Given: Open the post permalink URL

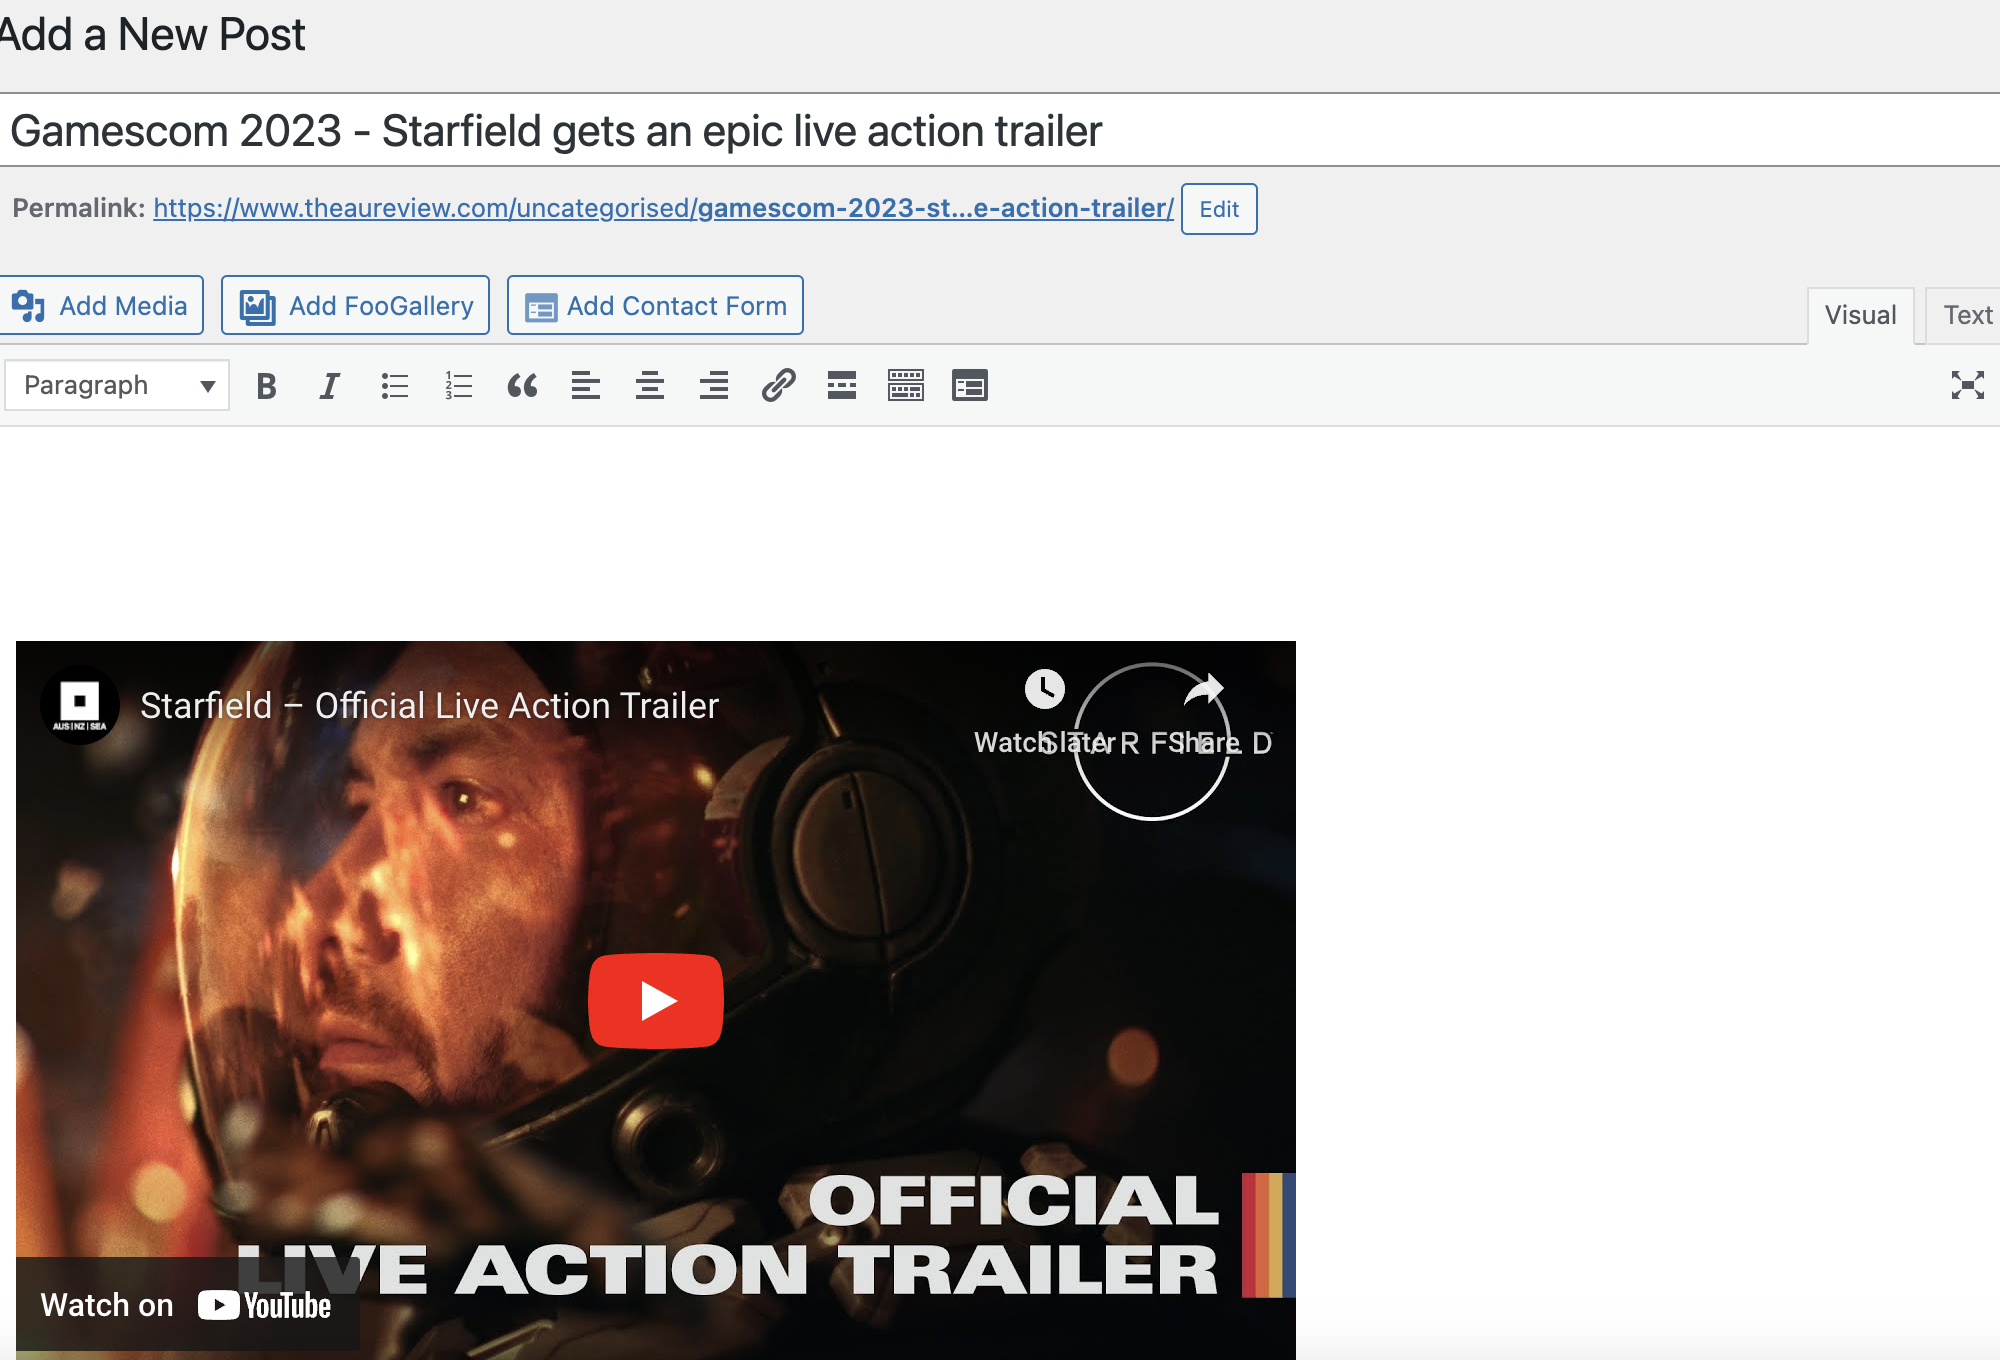Looking at the screenshot, I should (x=663, y=208).
